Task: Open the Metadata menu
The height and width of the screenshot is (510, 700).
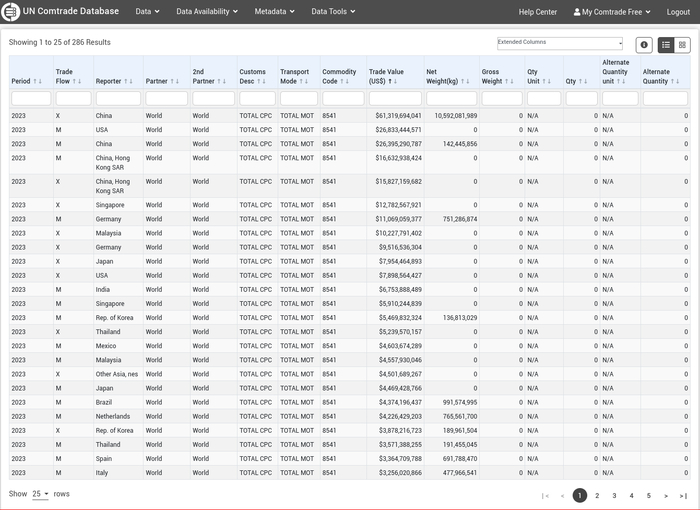Action: coord(275,12)
